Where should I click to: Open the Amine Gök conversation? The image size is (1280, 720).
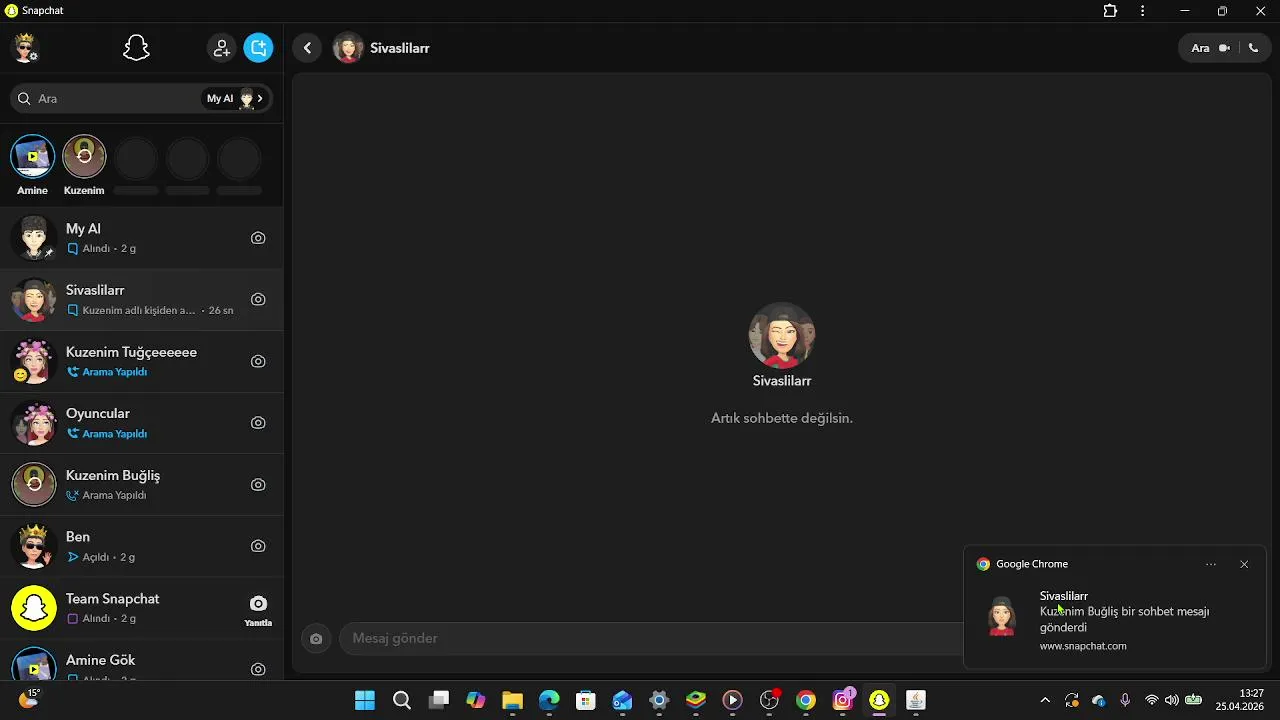[141, 661]
